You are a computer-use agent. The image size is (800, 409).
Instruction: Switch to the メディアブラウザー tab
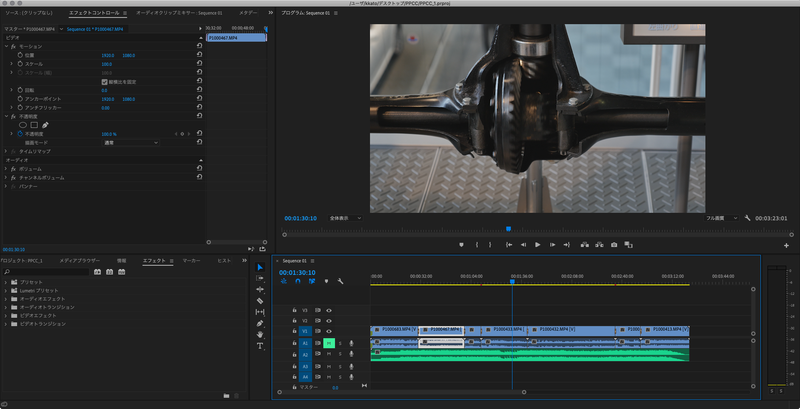point(79,260)
